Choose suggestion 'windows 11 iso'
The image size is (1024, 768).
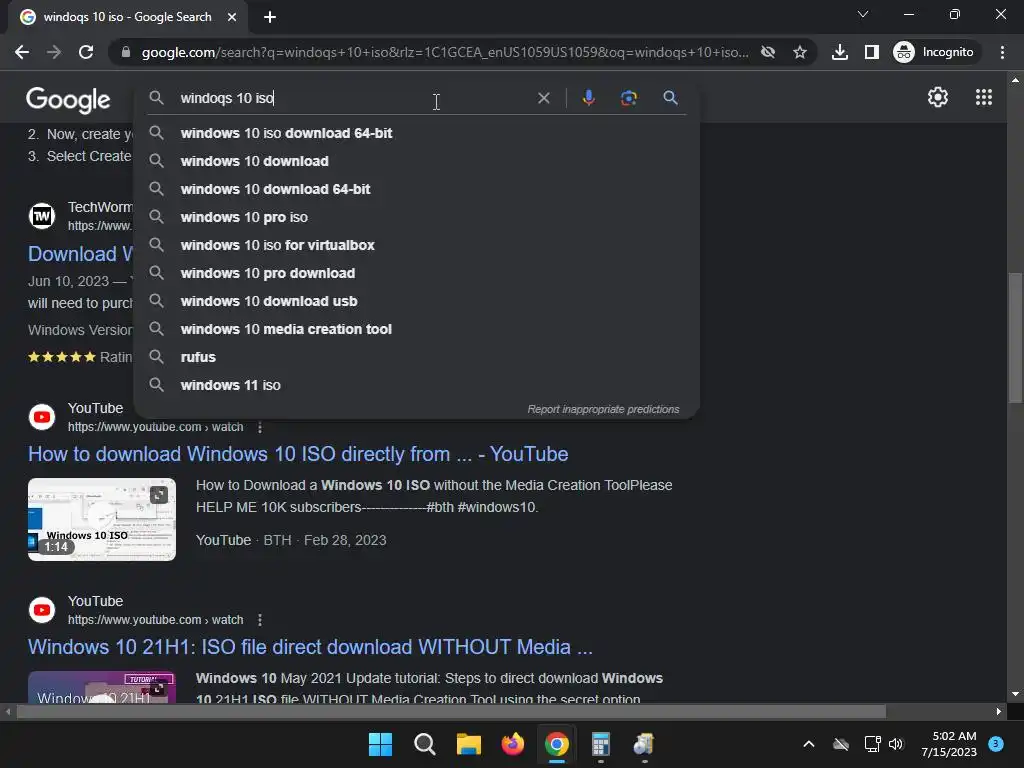point(417,386)
